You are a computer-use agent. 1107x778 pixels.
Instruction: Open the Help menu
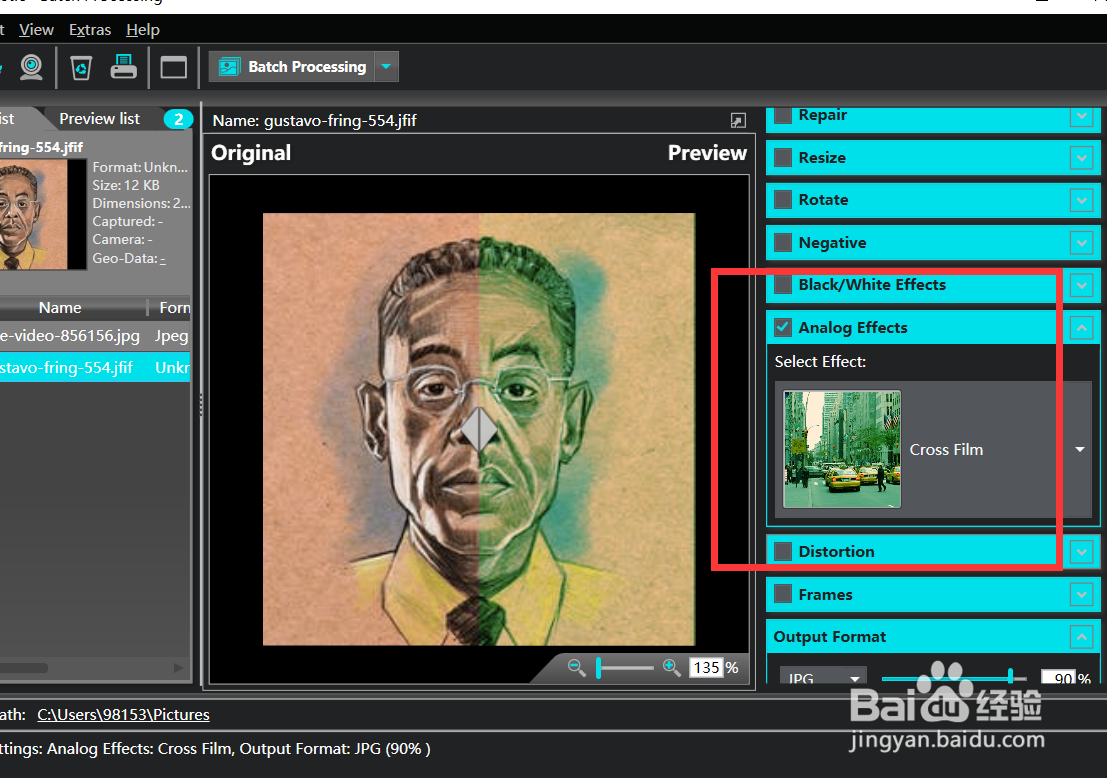pos(143,30)
